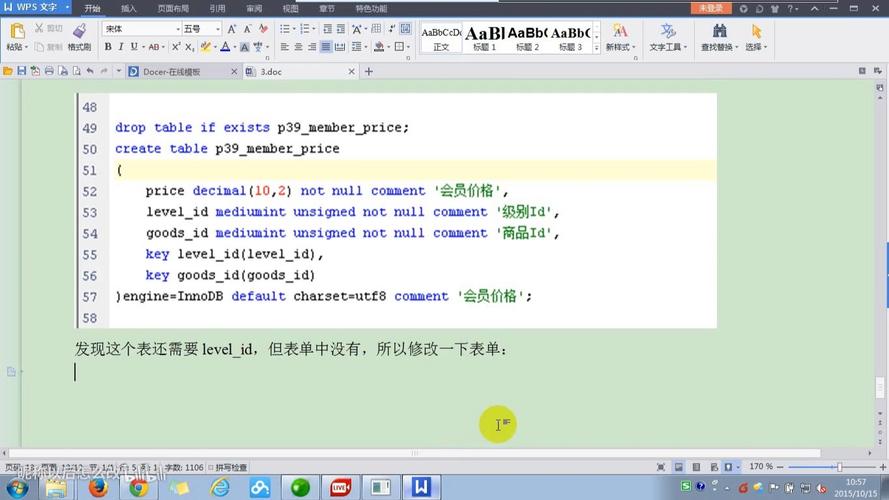Toggle character shading button
Screen dimensions: 889x500
(x=244, y=47)
